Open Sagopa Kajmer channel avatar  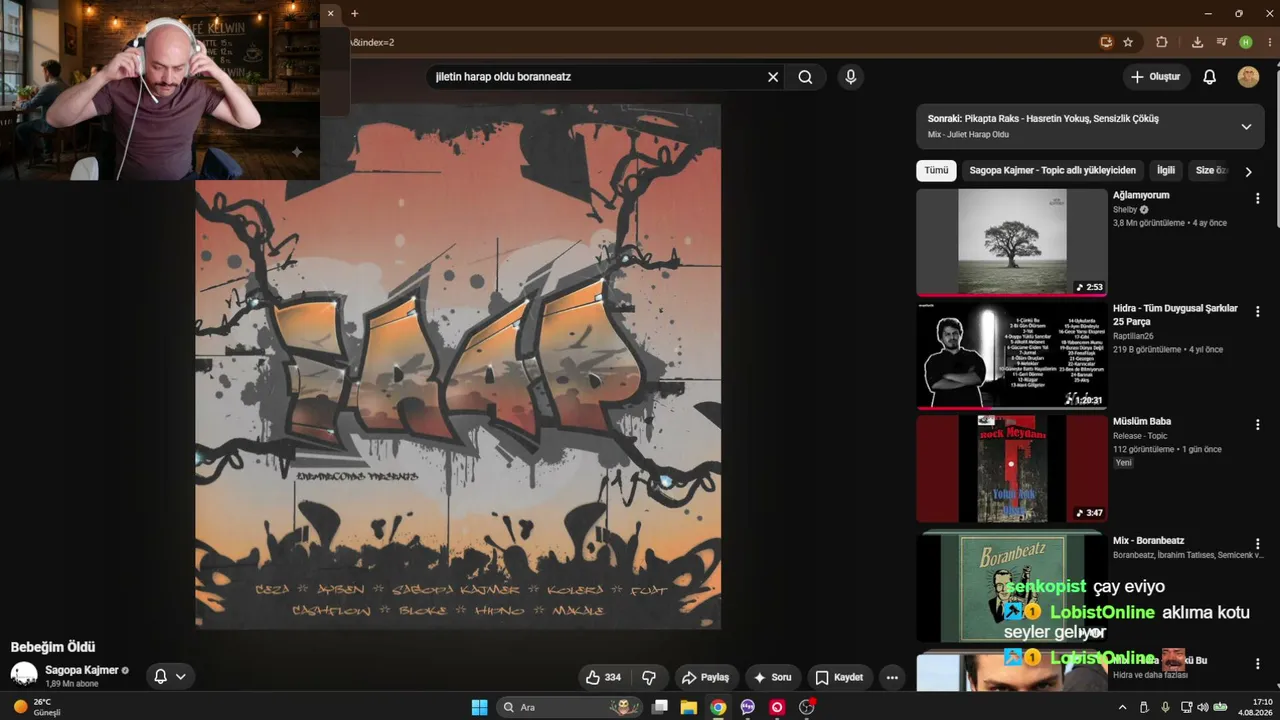[24, 675]
